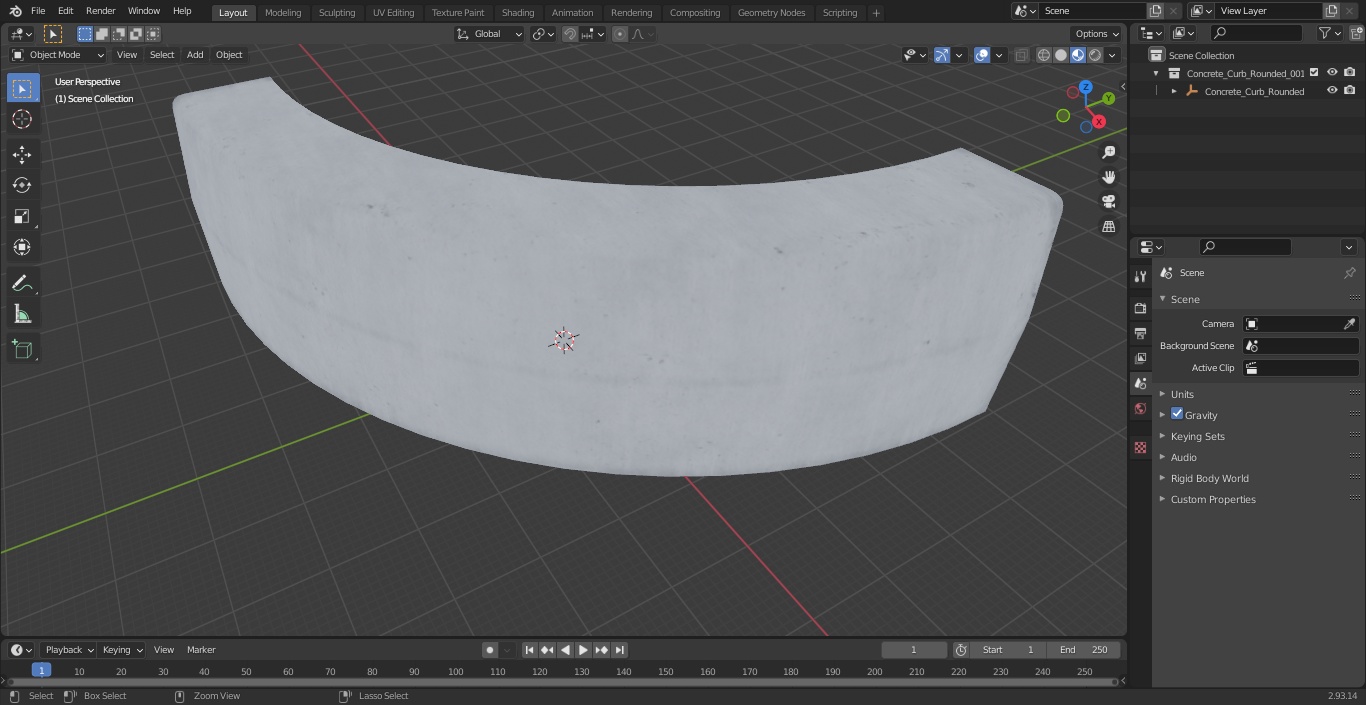Switch to wireframe viewport shading
The image size is (1366, 705).
coord(1044,55)
